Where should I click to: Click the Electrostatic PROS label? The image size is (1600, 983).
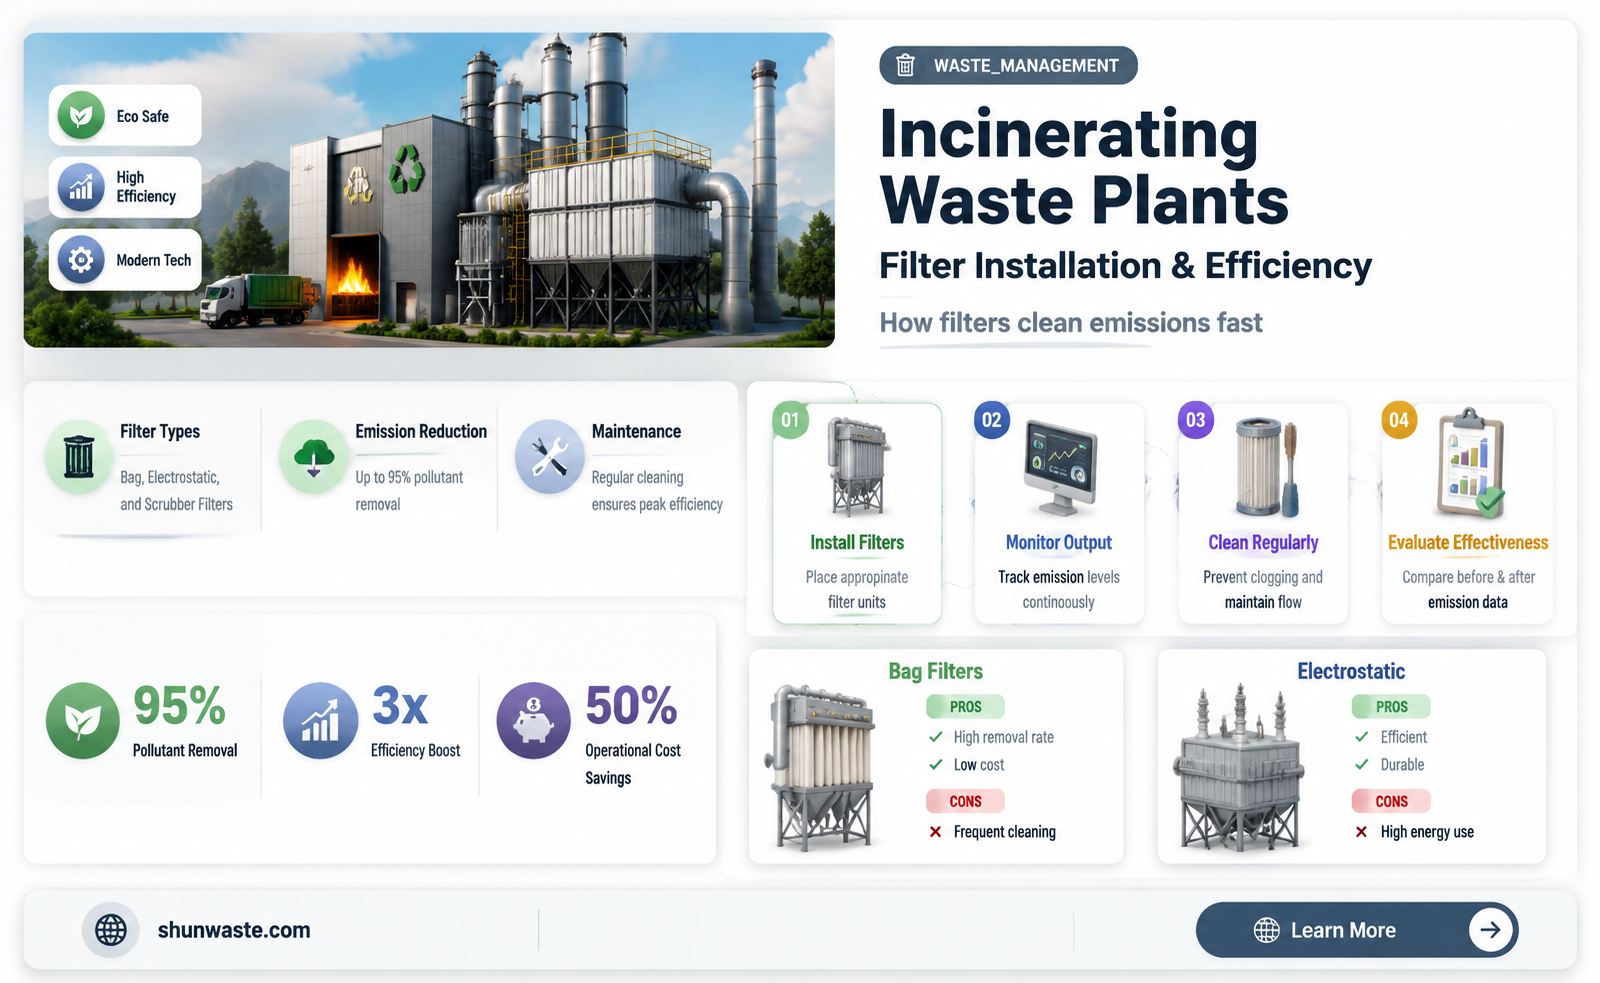point(1391,707)
